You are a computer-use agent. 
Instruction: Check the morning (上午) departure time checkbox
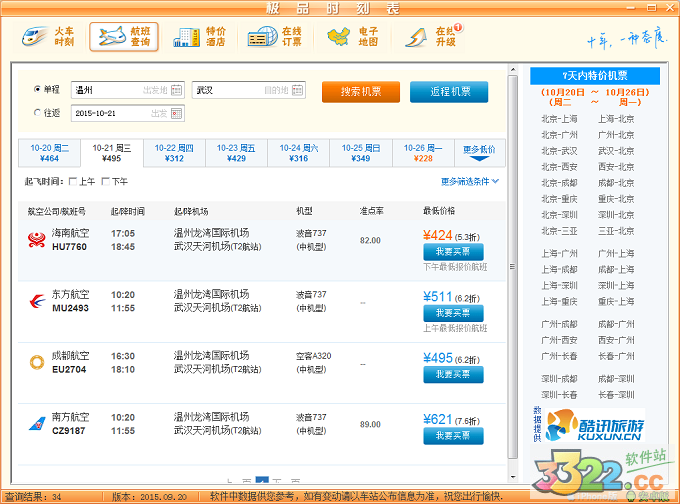pos(73,181)
